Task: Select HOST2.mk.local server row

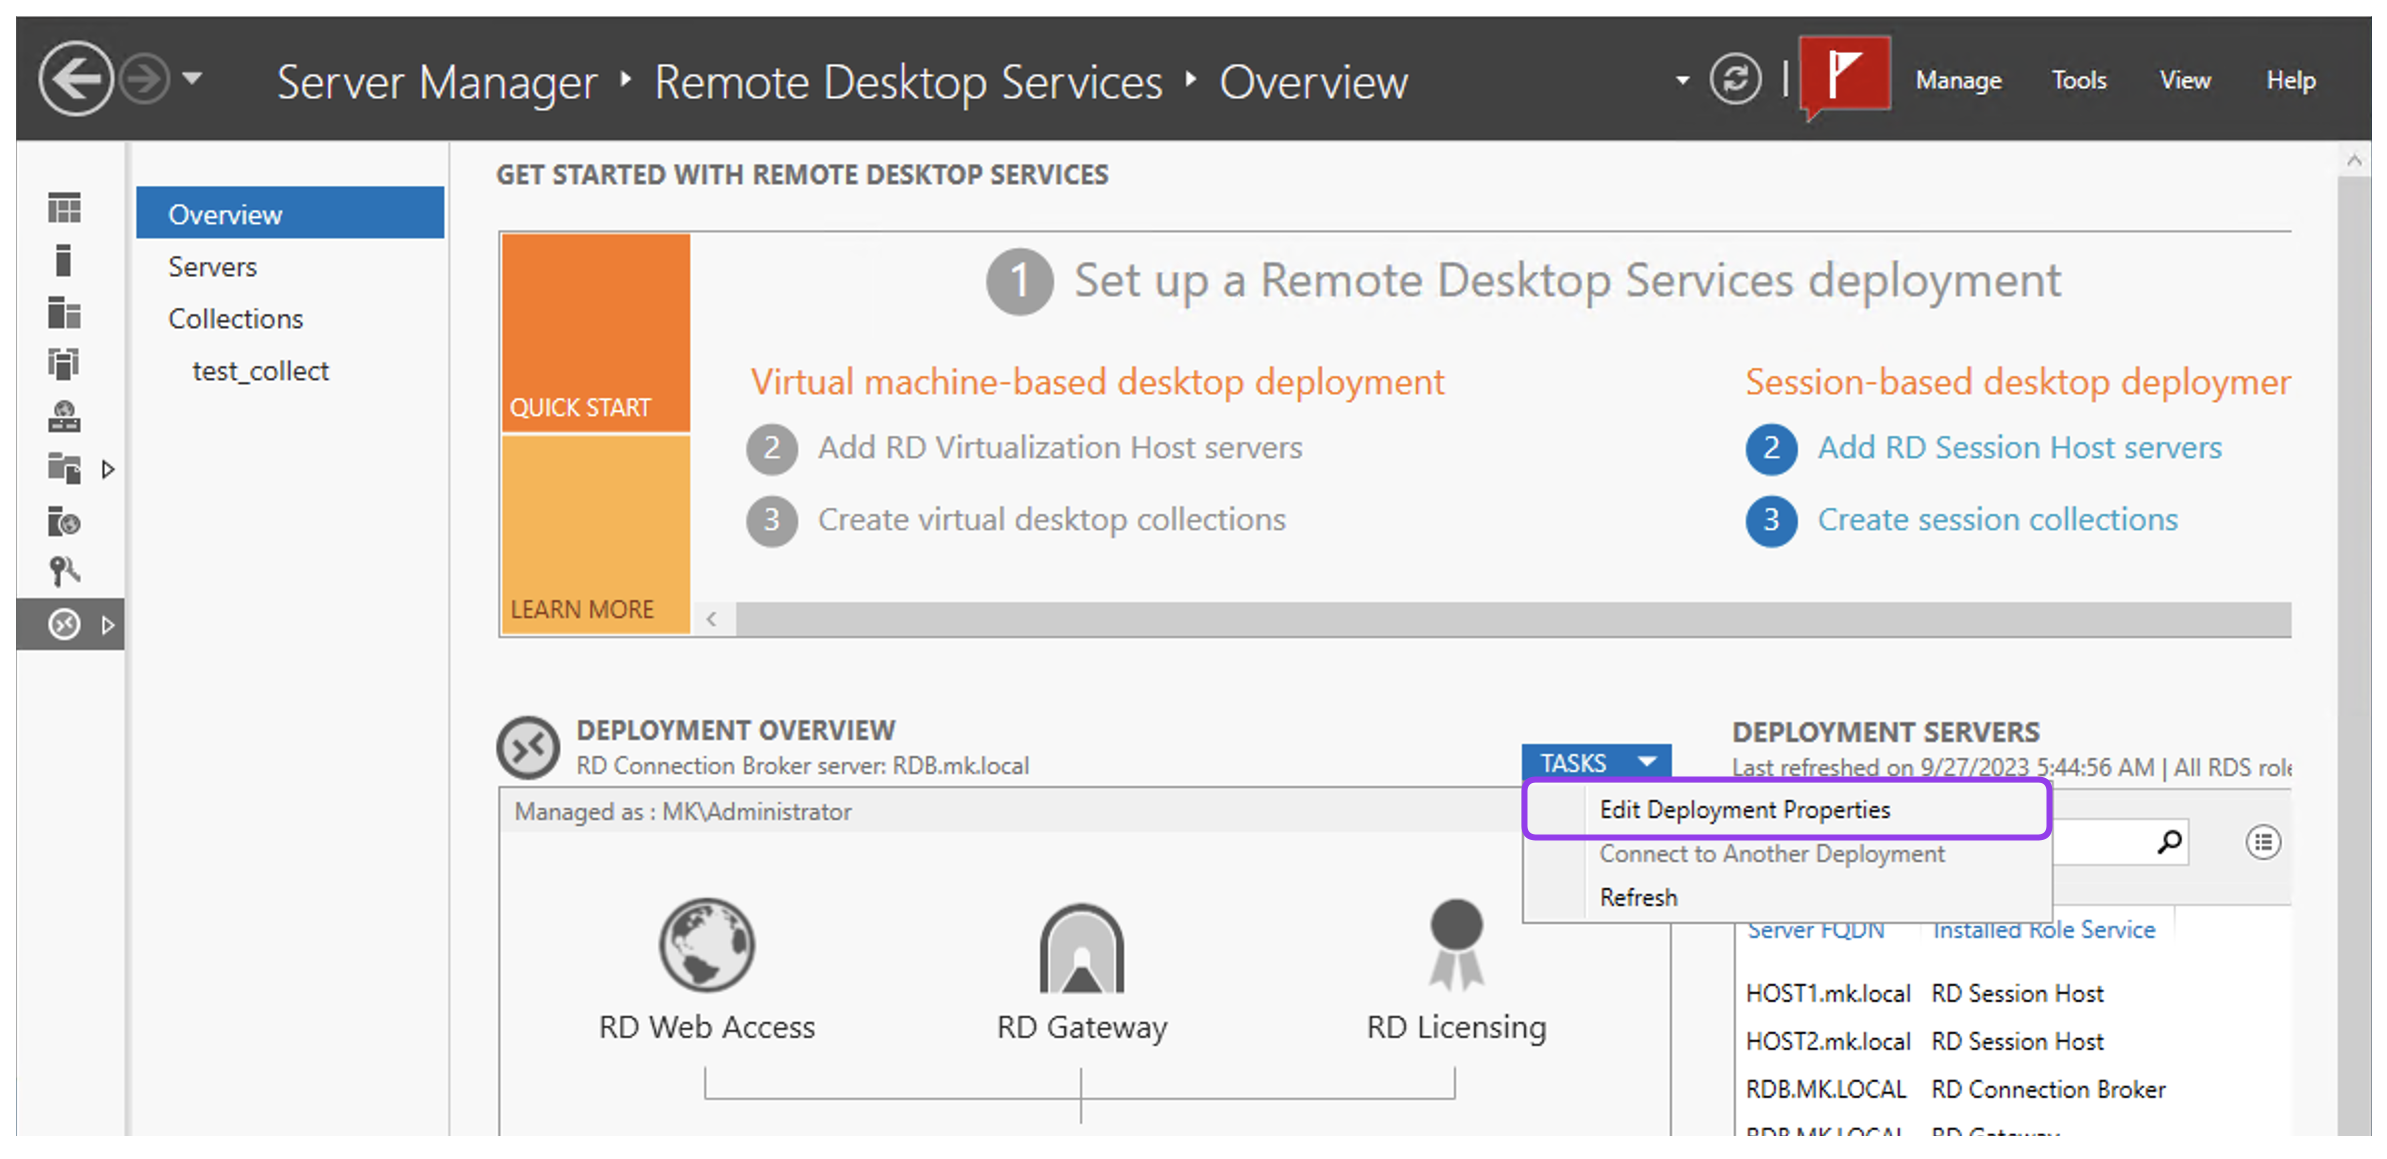Action: [x=2013, y=1041]
